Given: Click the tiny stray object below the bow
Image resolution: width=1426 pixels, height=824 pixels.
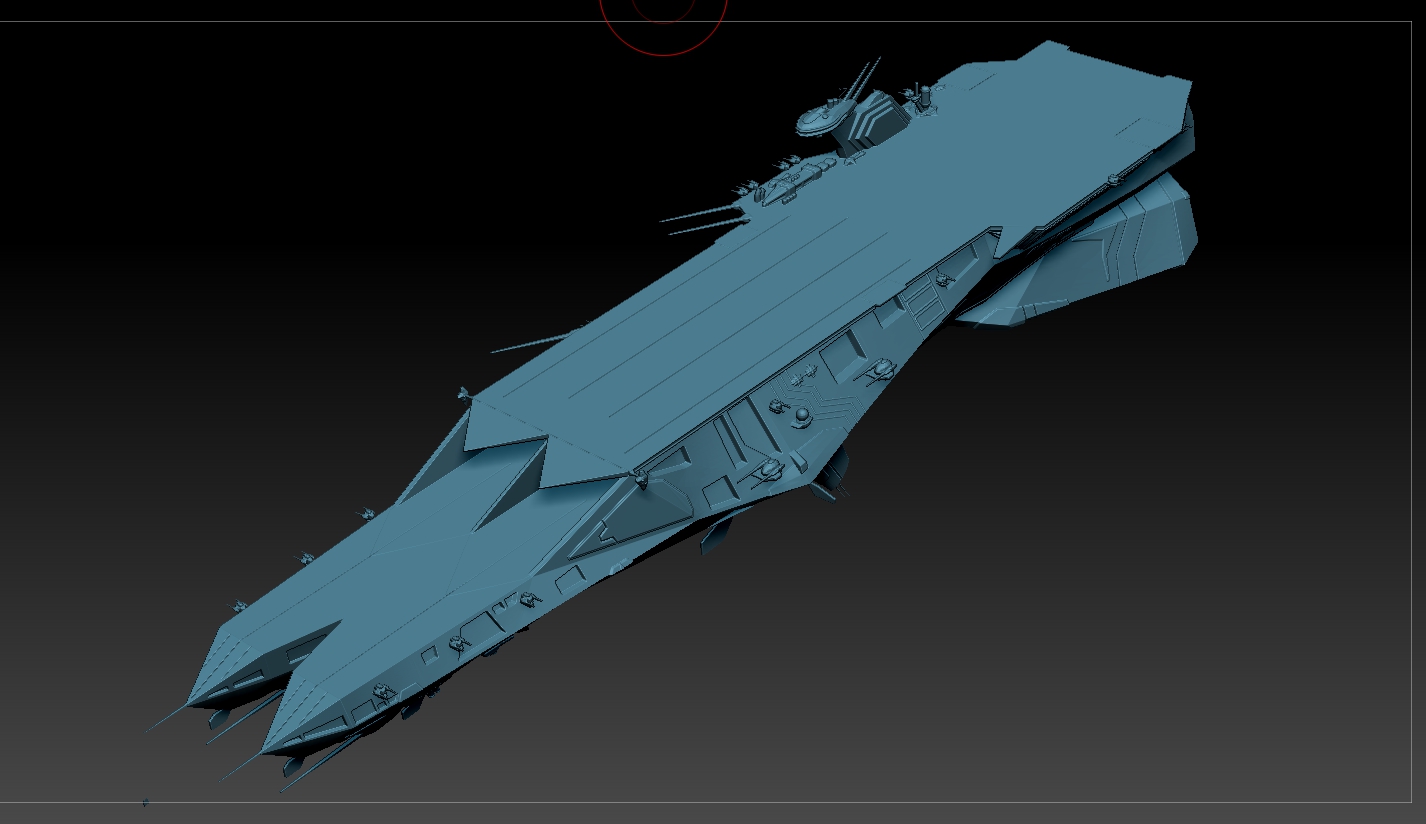Looking at the screenshot, I should click(145, 802).
